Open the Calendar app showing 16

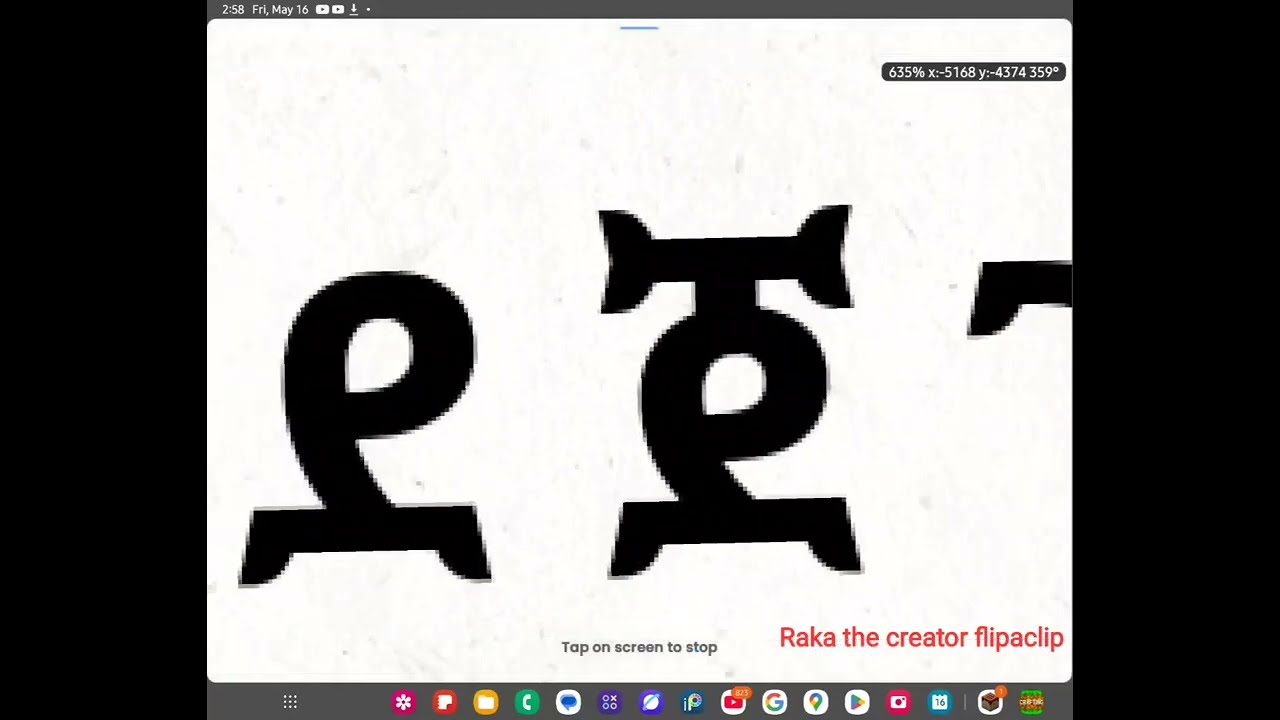pyautogui.click(x=939, y=703)
